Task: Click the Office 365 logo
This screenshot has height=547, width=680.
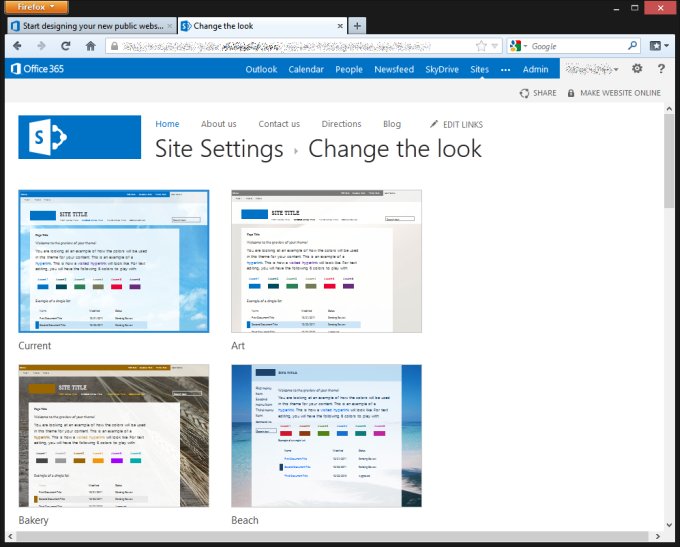Action: [37, 69]
